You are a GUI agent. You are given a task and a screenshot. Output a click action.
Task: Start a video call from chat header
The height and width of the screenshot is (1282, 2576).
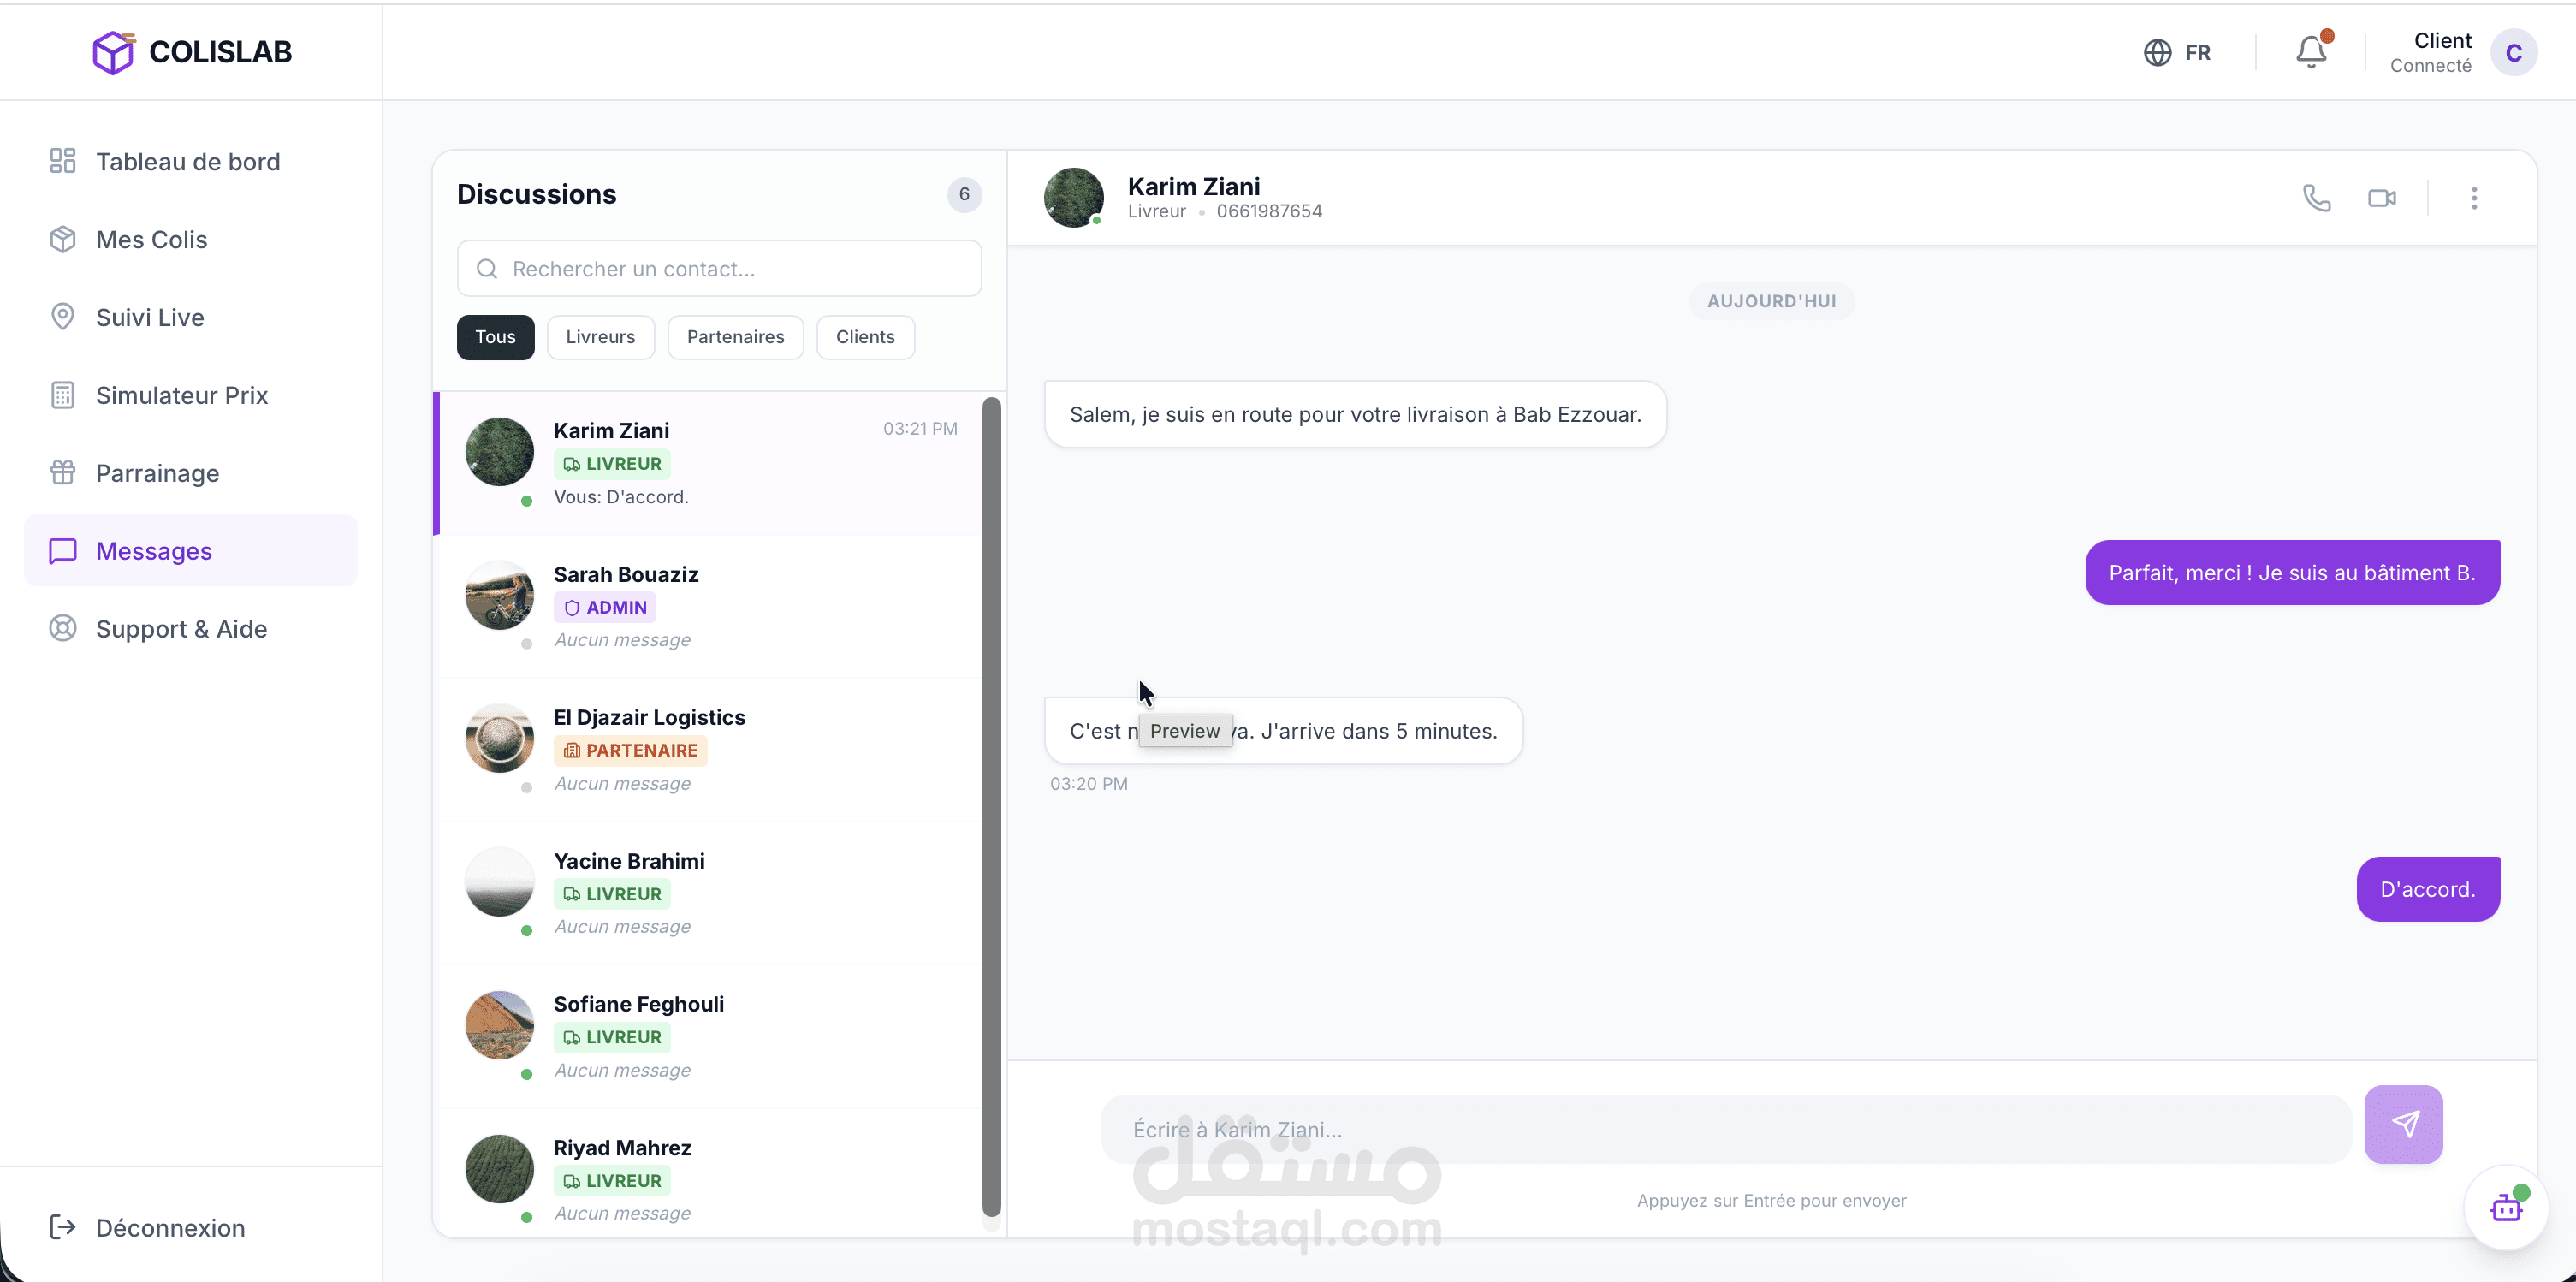(2381, 198)
